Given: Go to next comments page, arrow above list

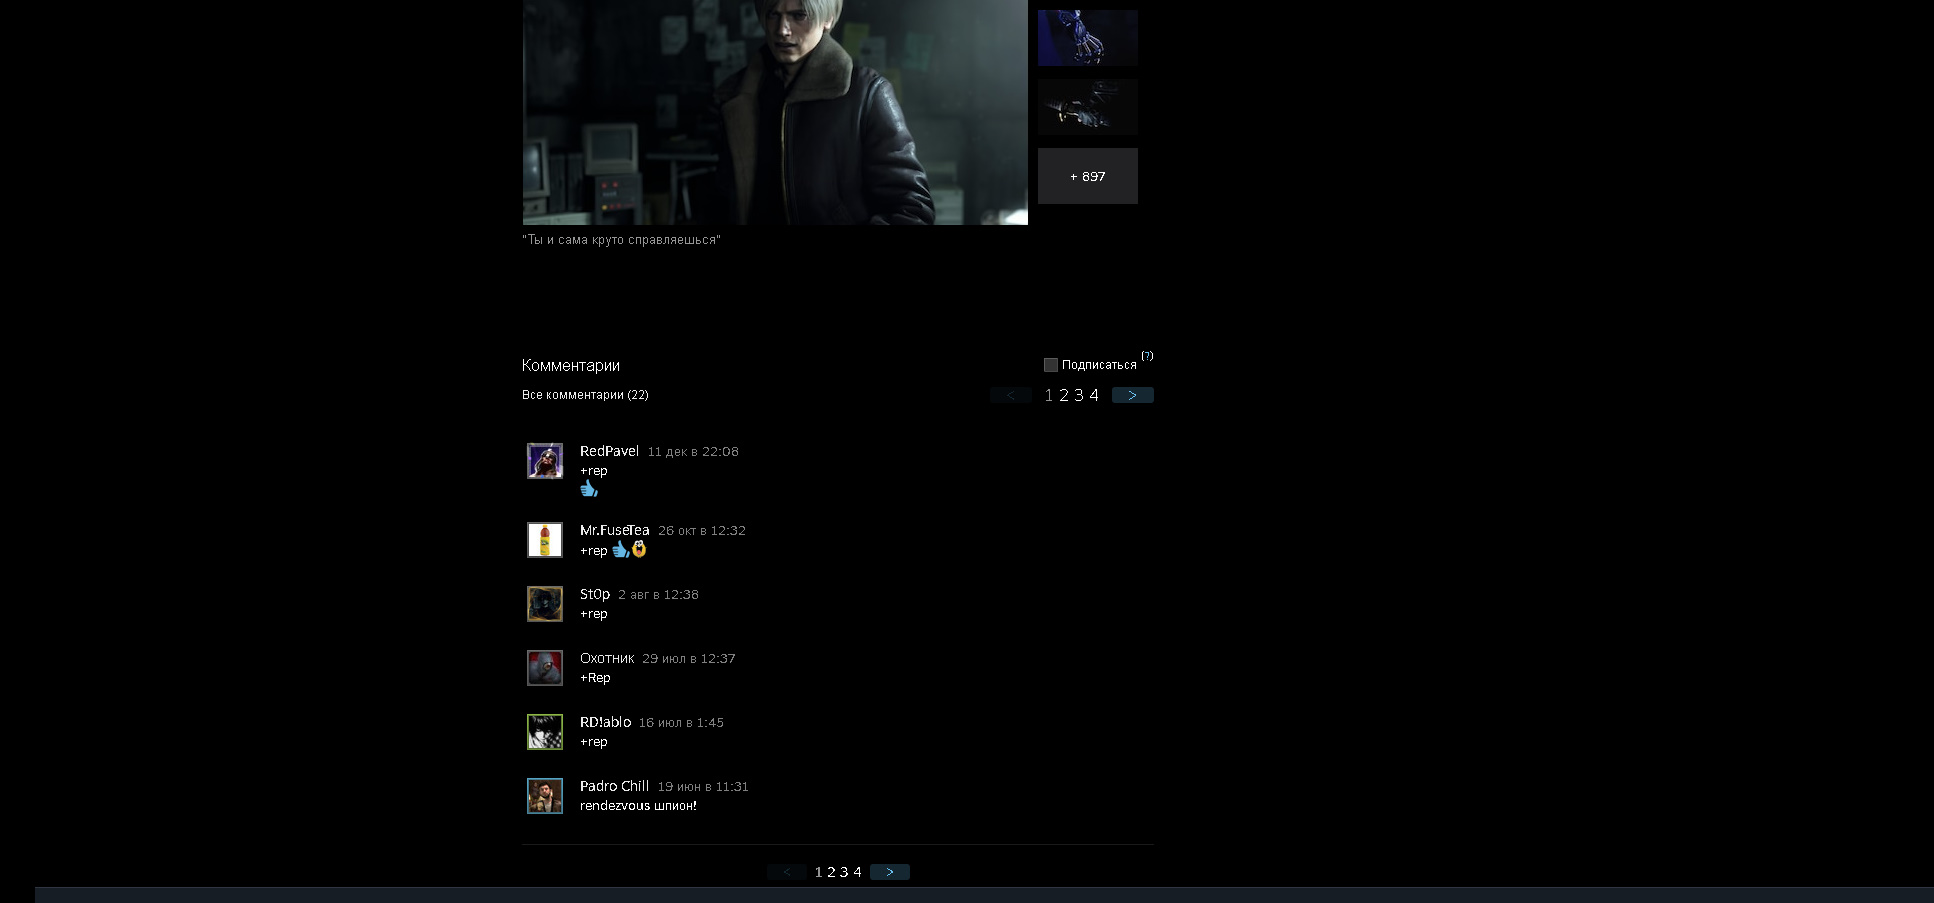Looking at the screenshot, I should coord(1133,395).
